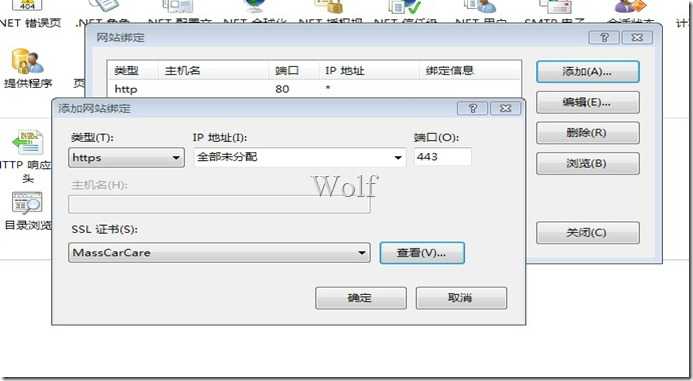Click the 关闭(C) button in 网站绑定

coord(587,232)
